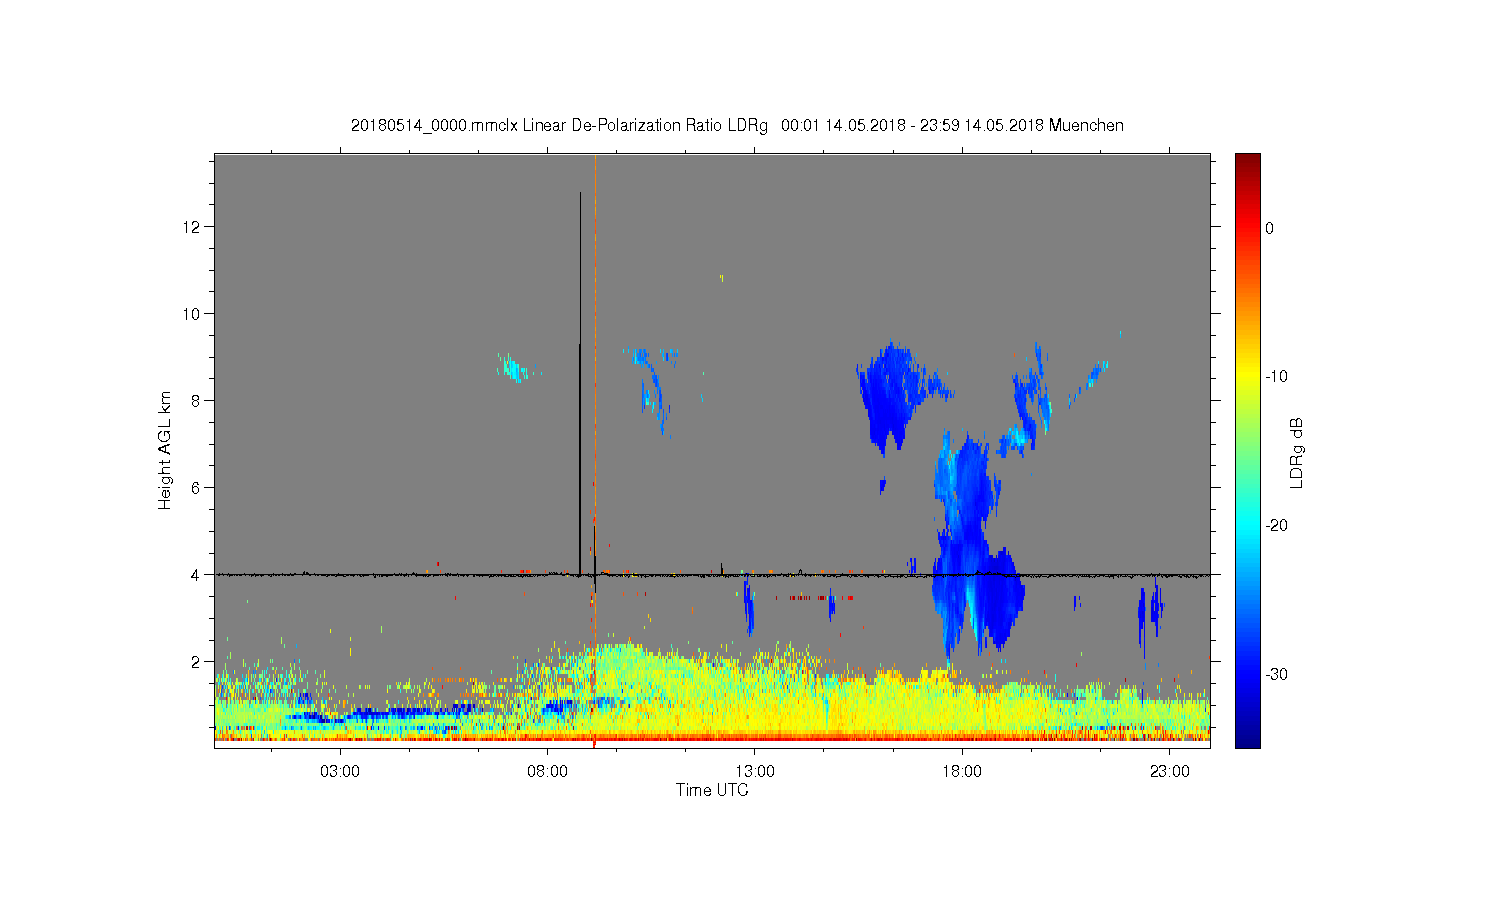Click the colorbar value -30

1276,675
